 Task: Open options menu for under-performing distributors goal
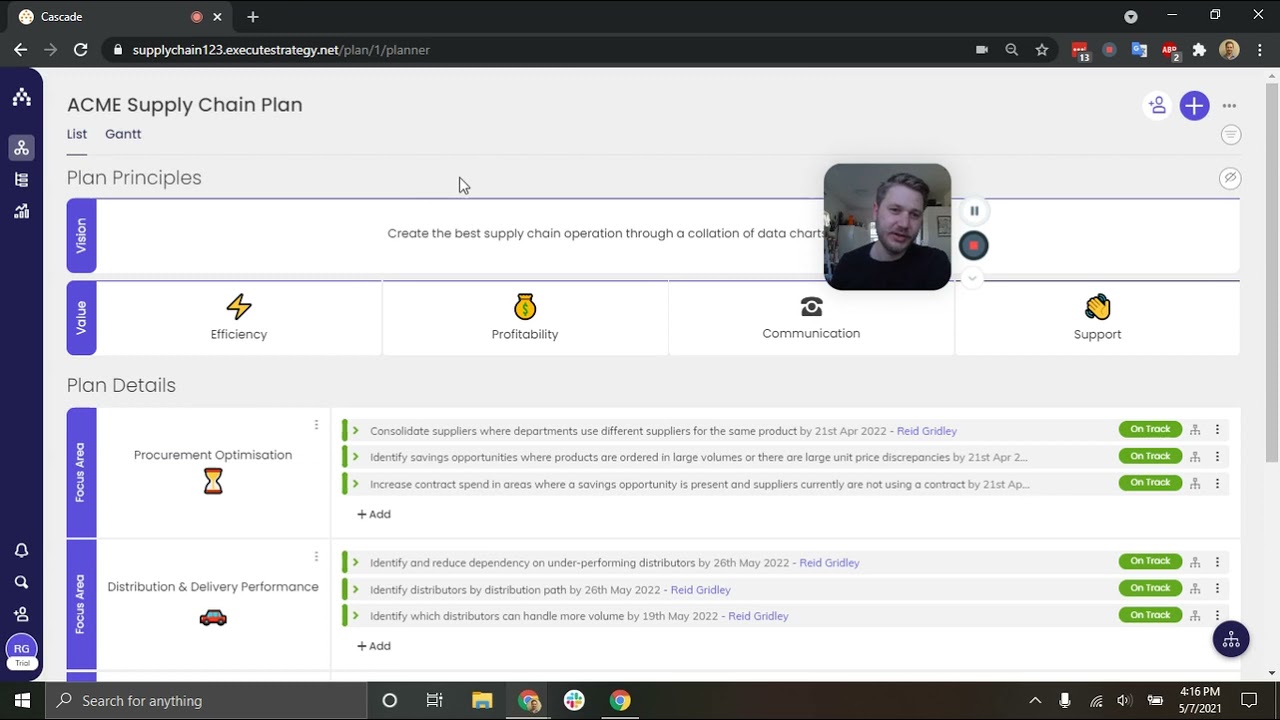[x=1217, y=562]
